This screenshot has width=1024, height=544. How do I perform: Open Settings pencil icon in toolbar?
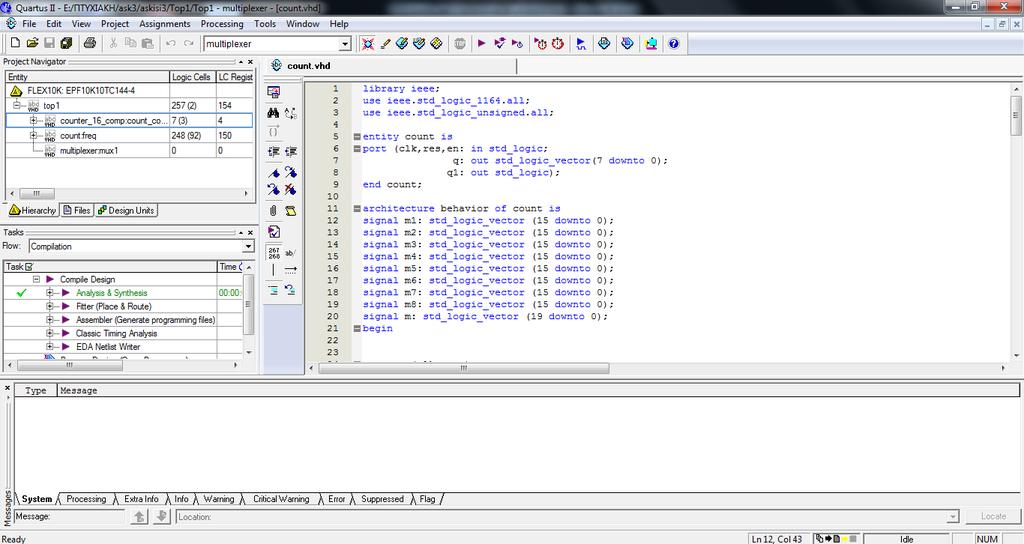pyautogui.click(x=385, y=44)
